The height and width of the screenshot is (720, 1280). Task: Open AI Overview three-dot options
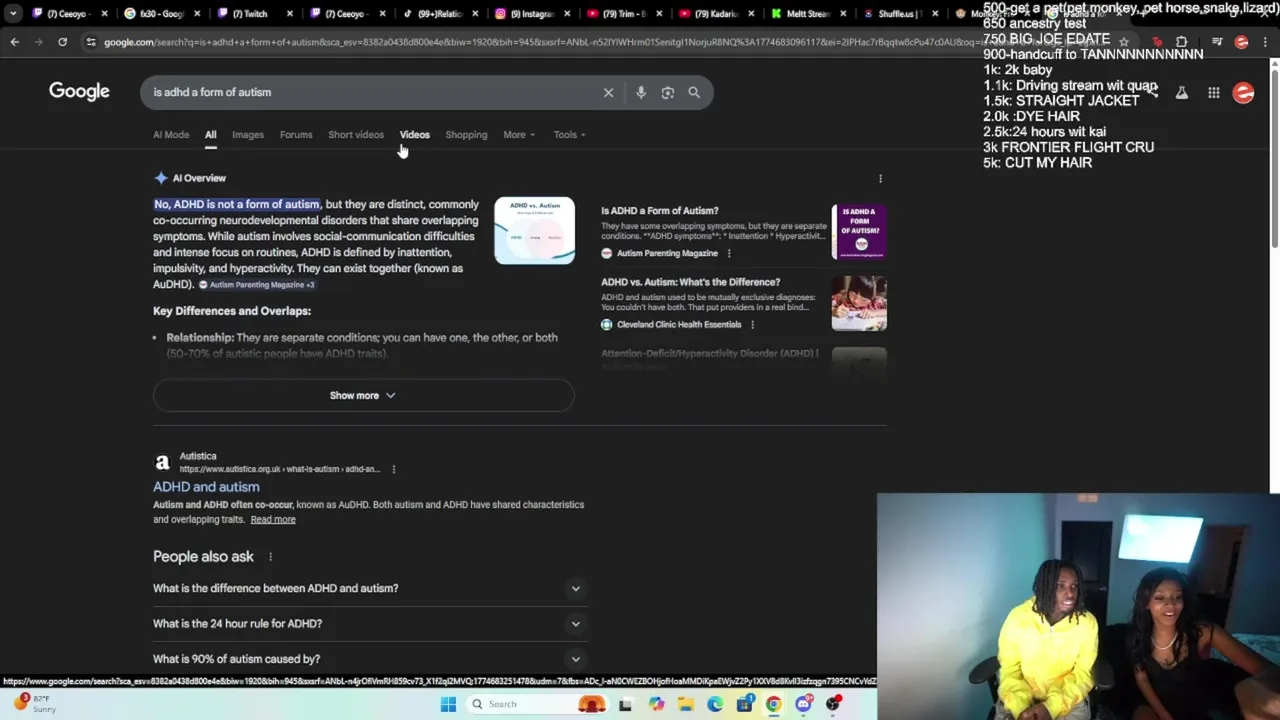(x=880, y=179)
